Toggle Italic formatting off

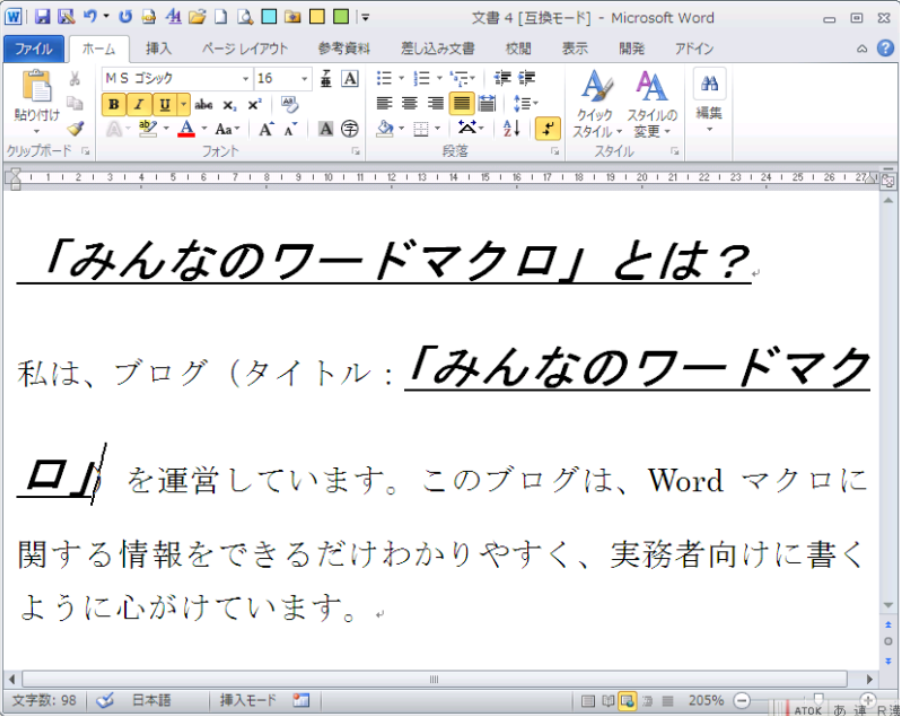[138, 104]
